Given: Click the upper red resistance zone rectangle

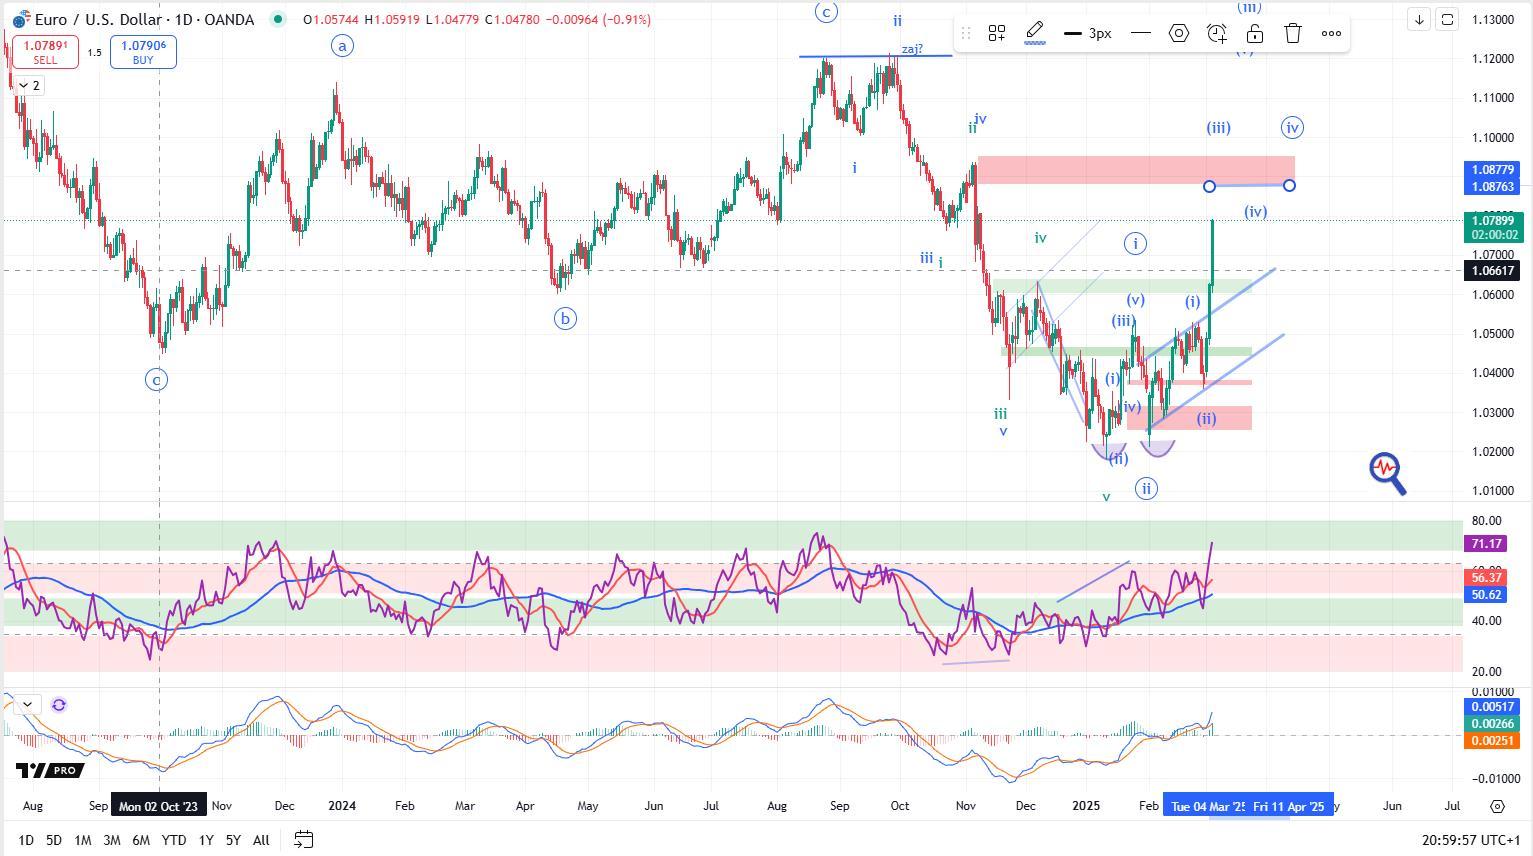Looking at the screenshot, I should point(1136,169).
